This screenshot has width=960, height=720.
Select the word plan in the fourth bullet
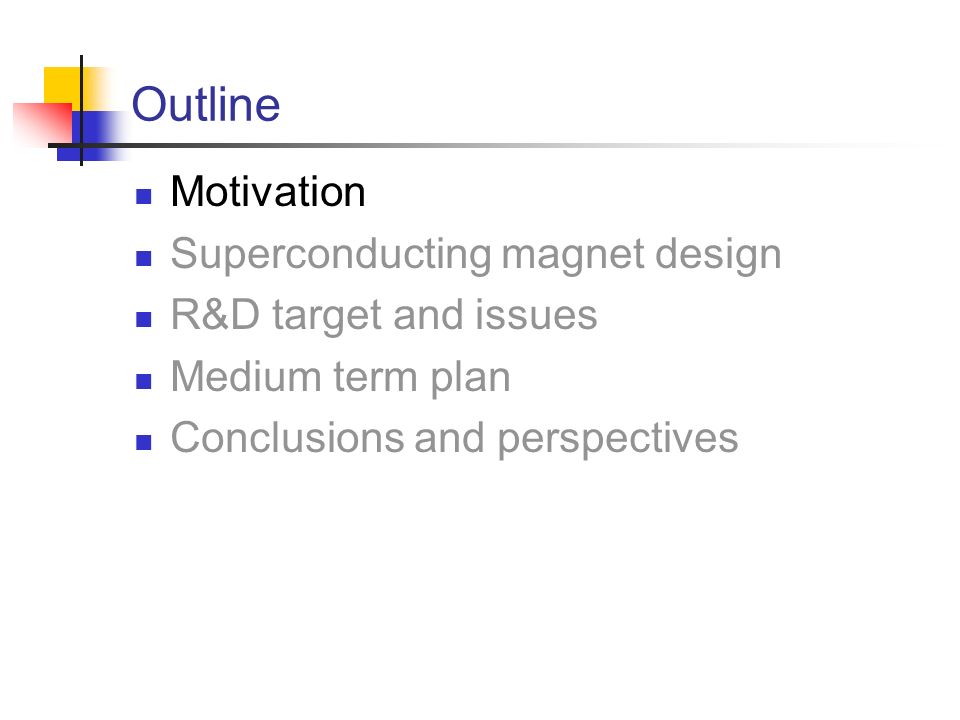tap(470, 378)
